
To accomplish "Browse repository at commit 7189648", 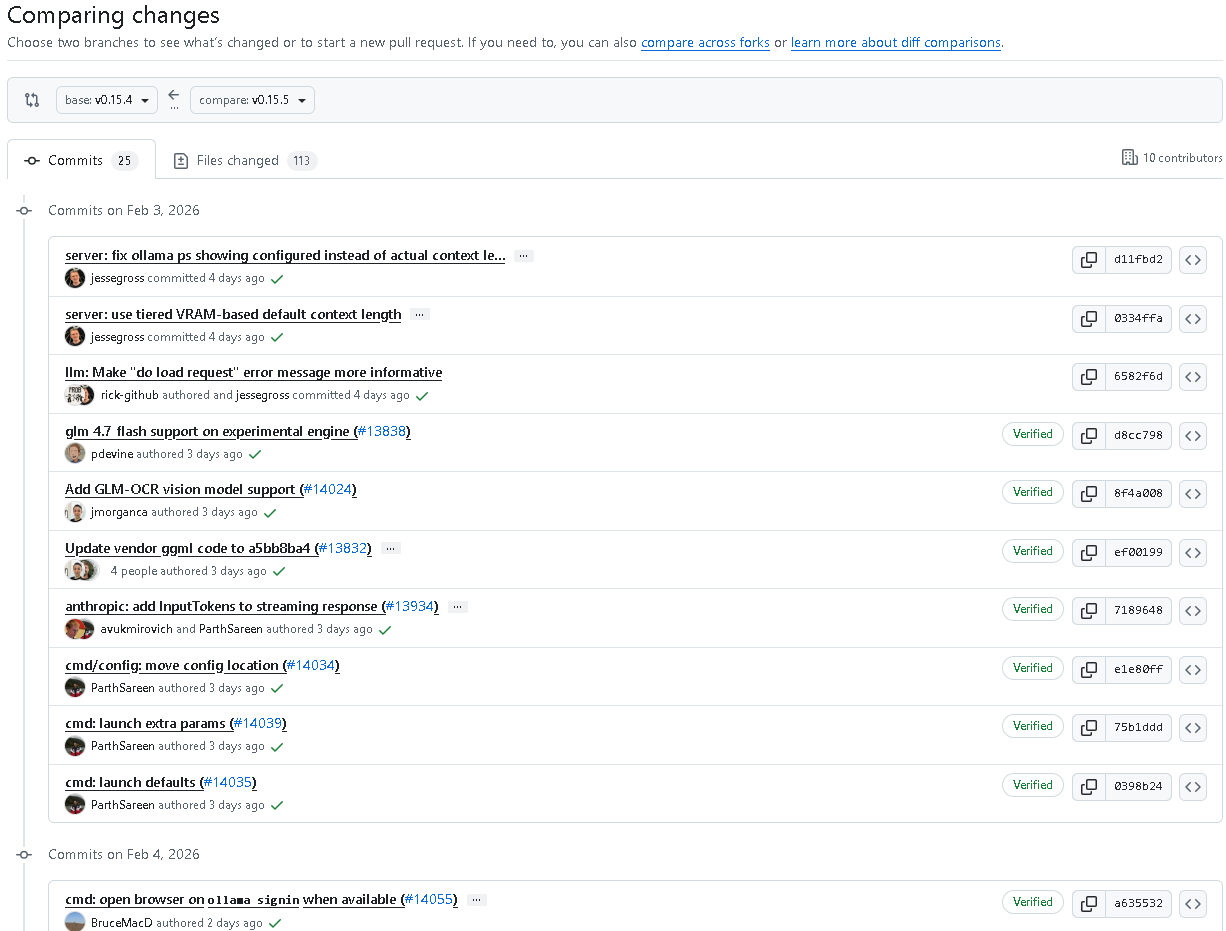I will [1192, 611].
